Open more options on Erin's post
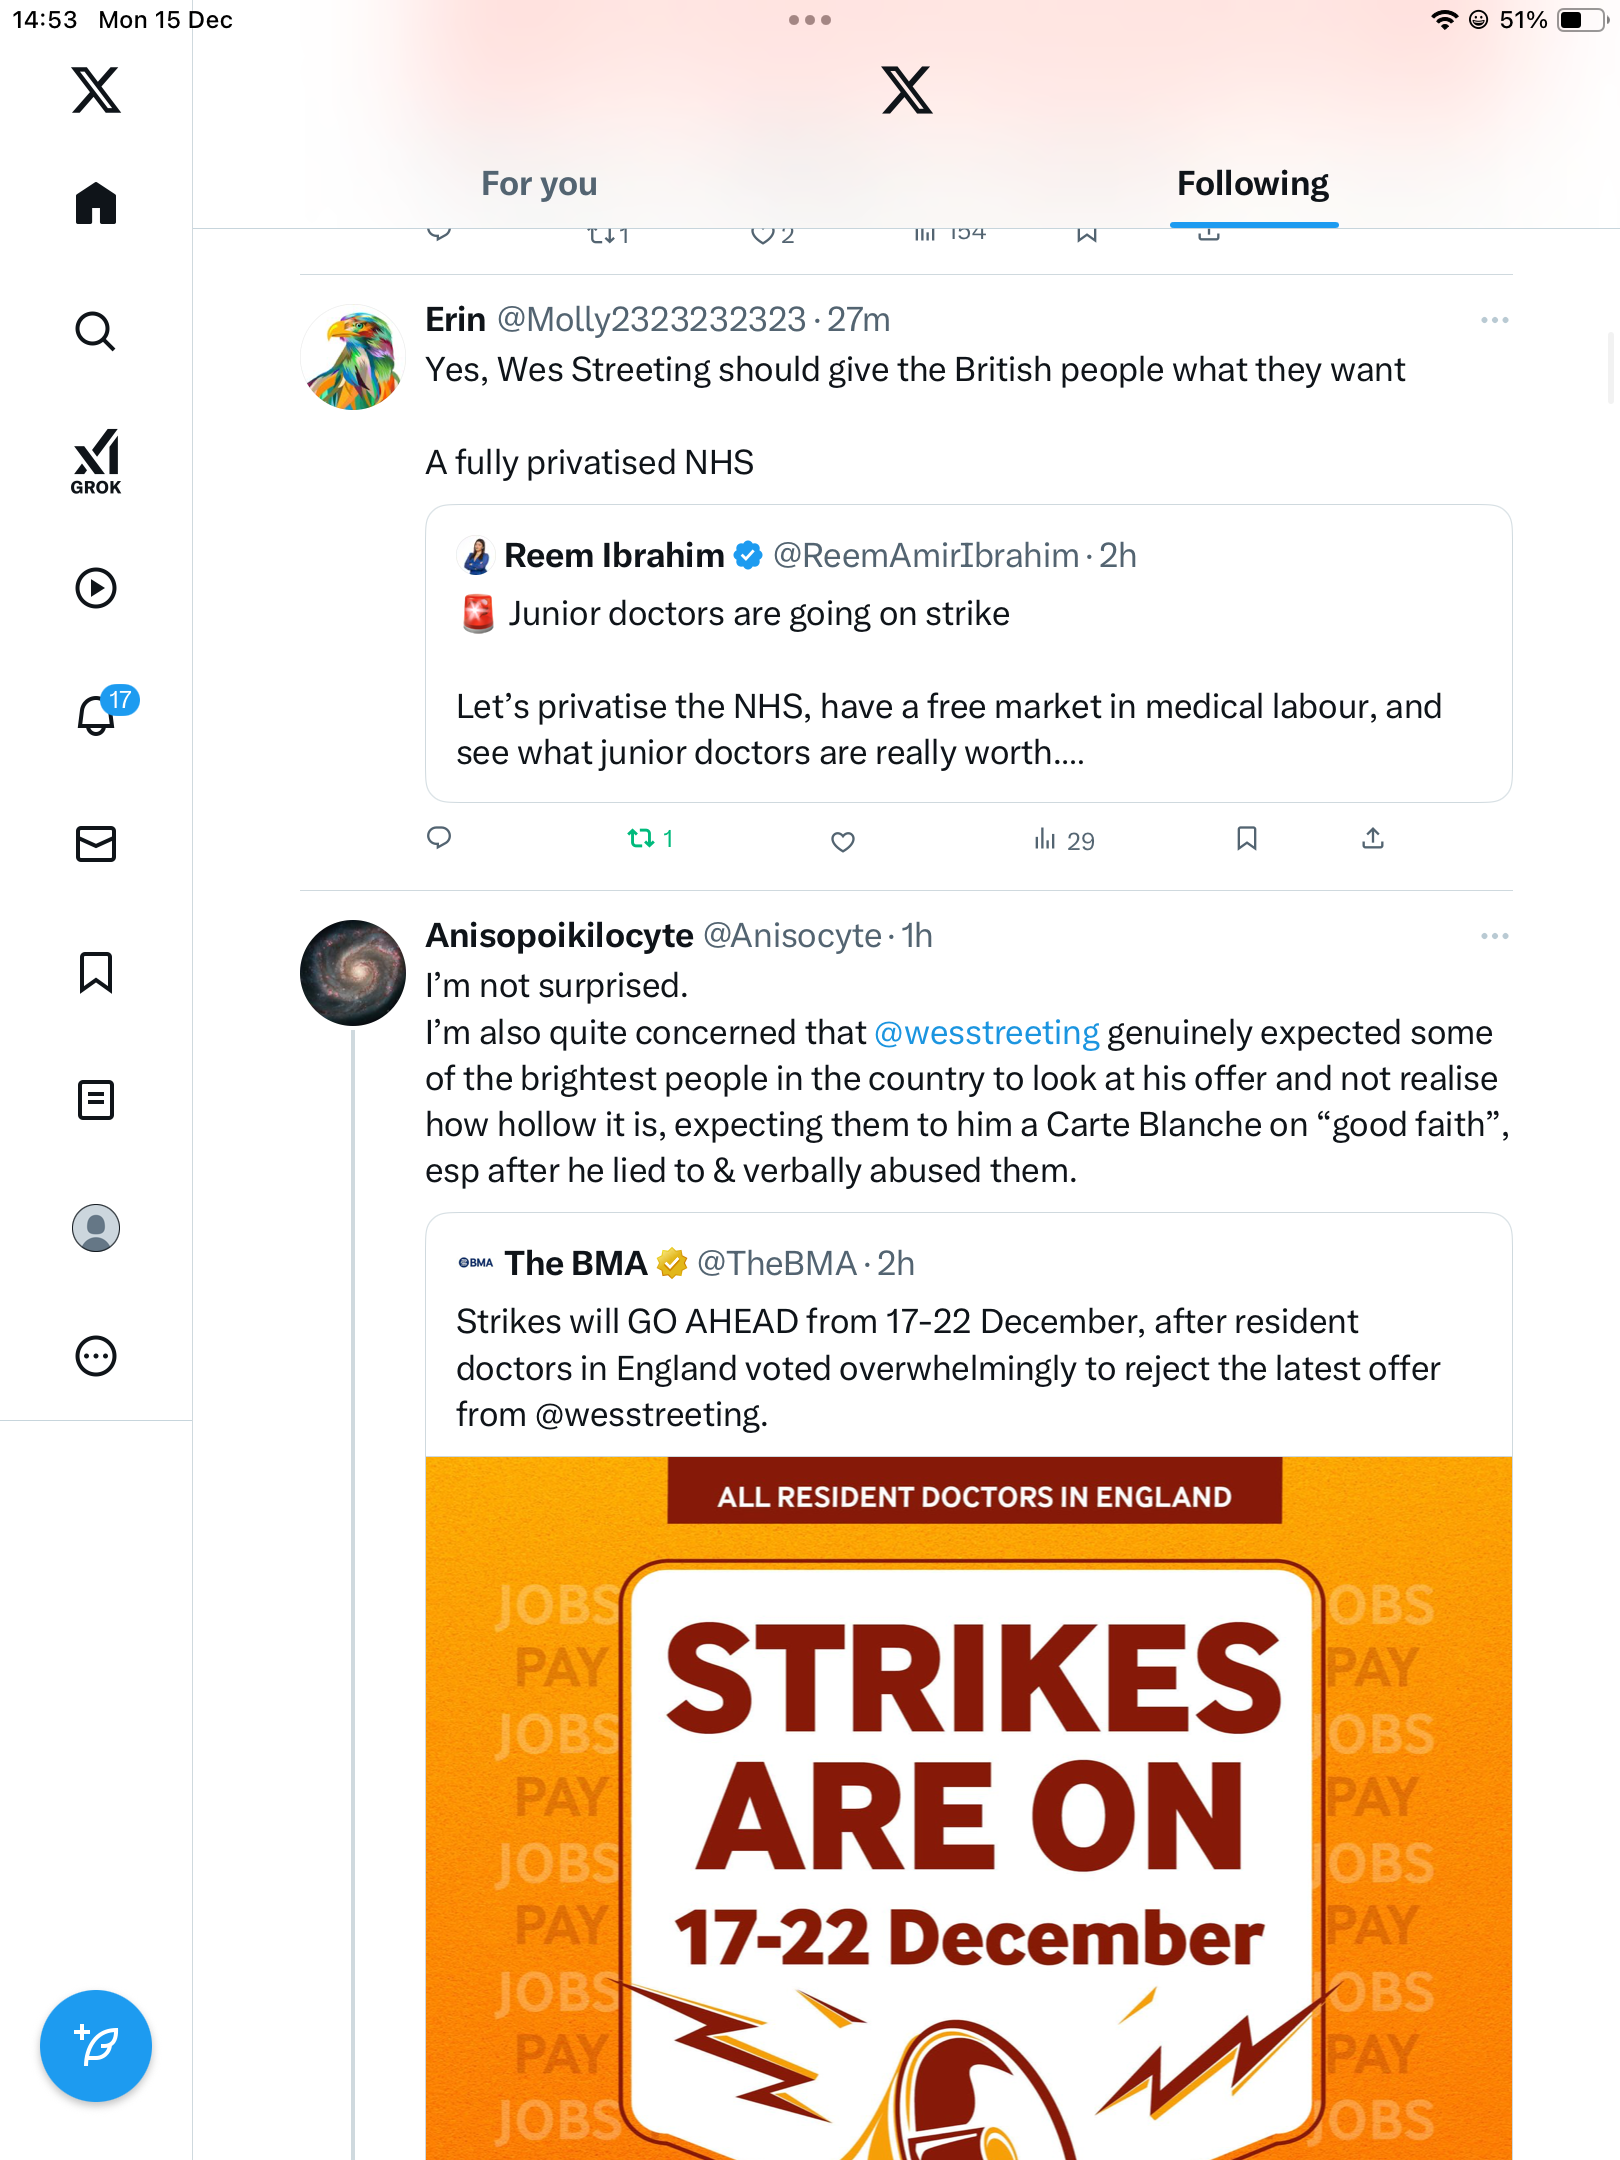 tap(1494, 320)
